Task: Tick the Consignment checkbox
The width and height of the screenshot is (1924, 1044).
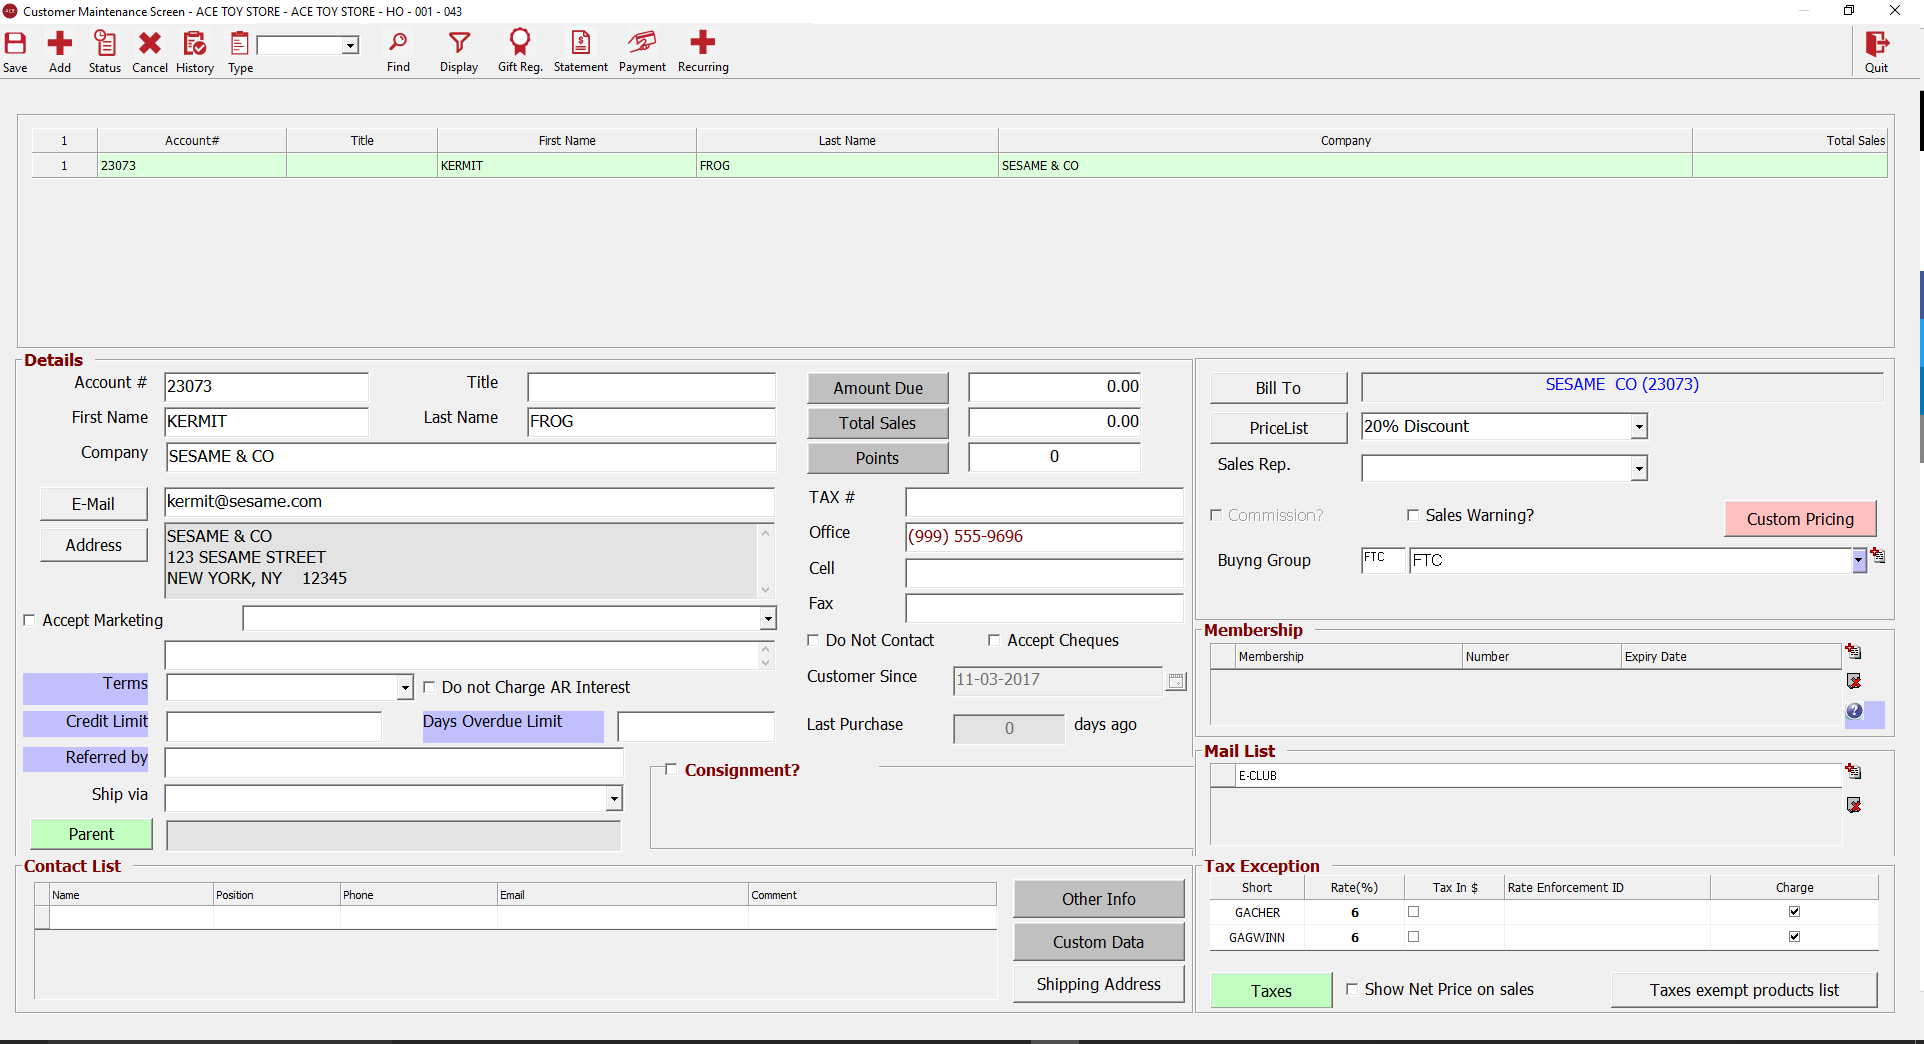Action: coord(671,770)
